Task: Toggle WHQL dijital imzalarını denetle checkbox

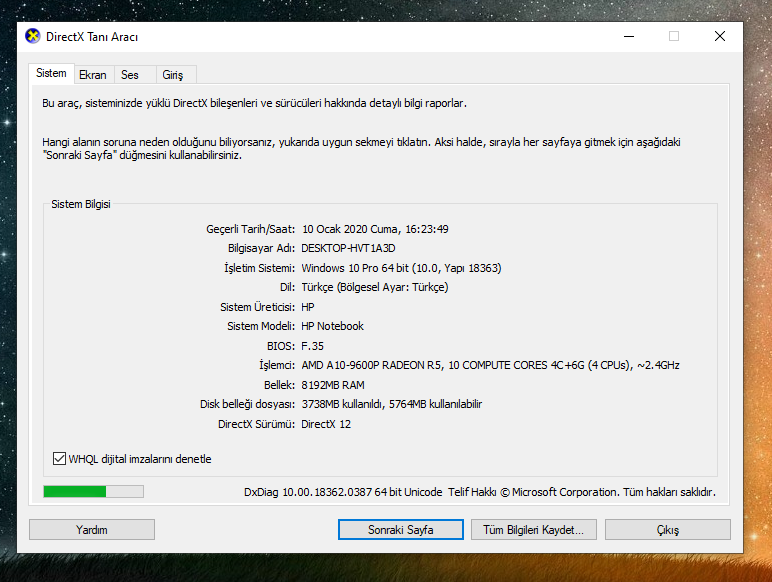Action: [x=59, y=459]
